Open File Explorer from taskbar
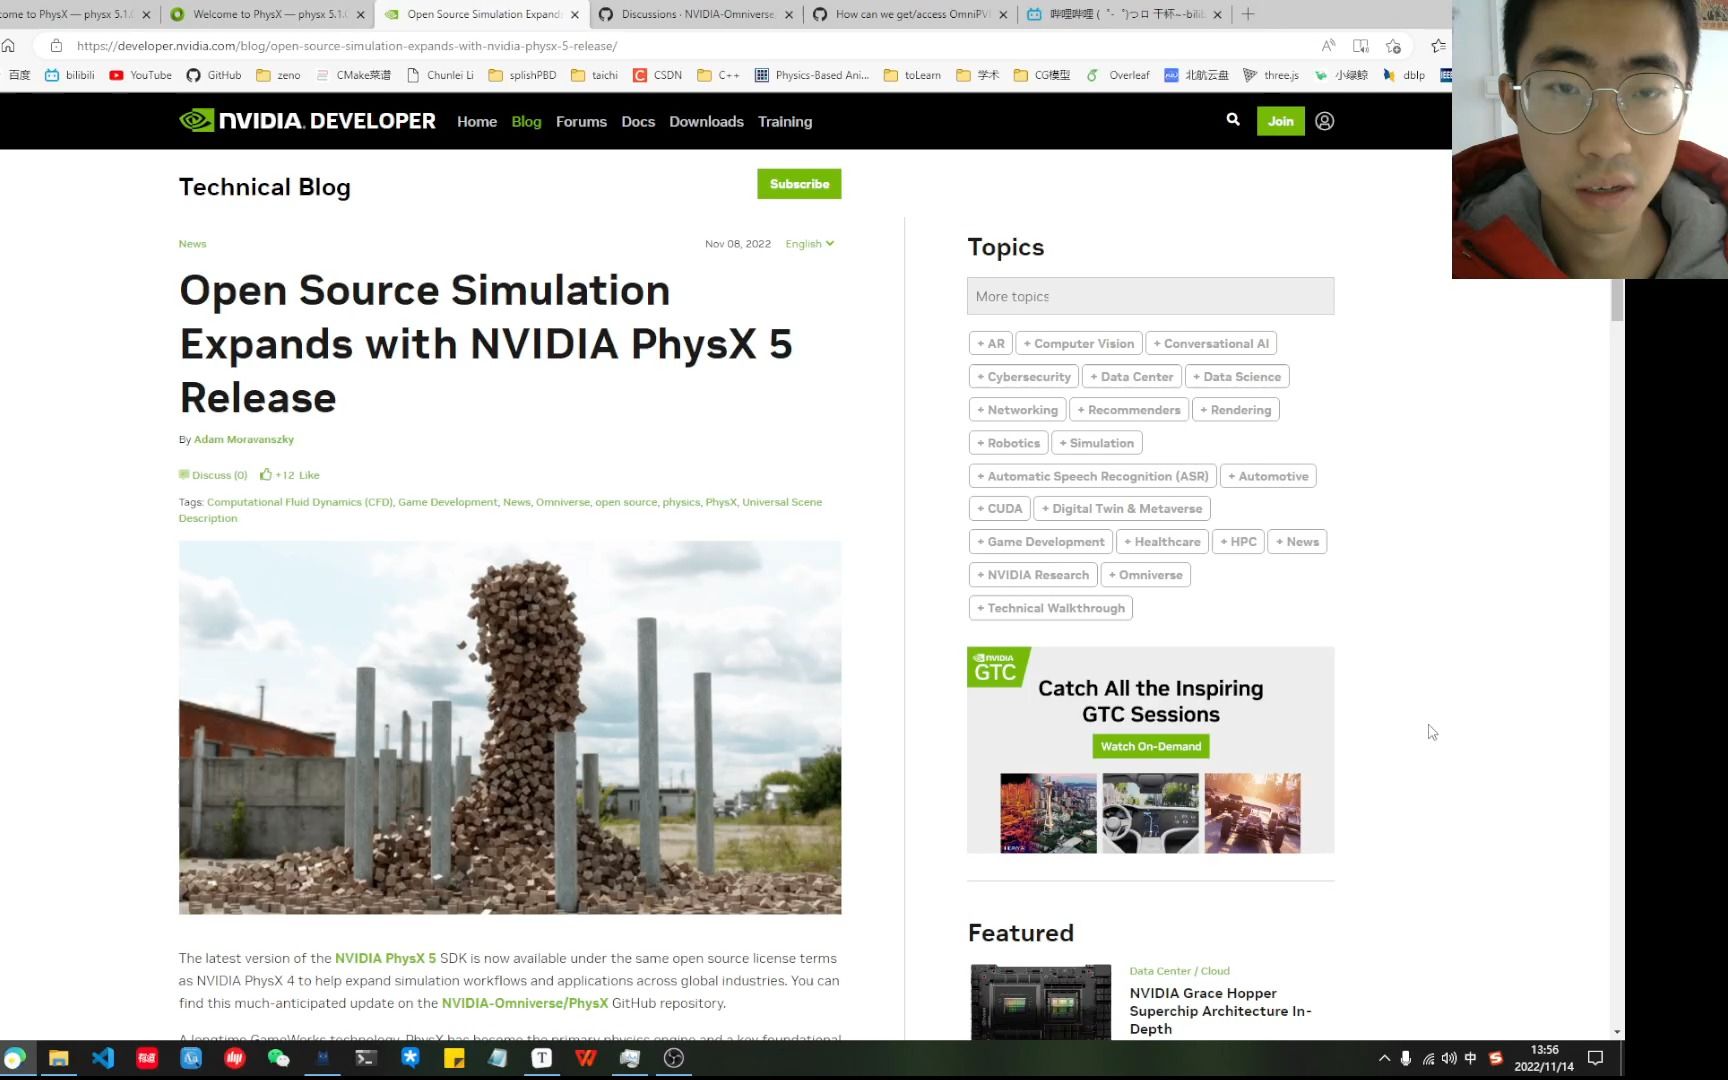The width and height of the screenshot is (1728, 1080). click(59, 1058)
